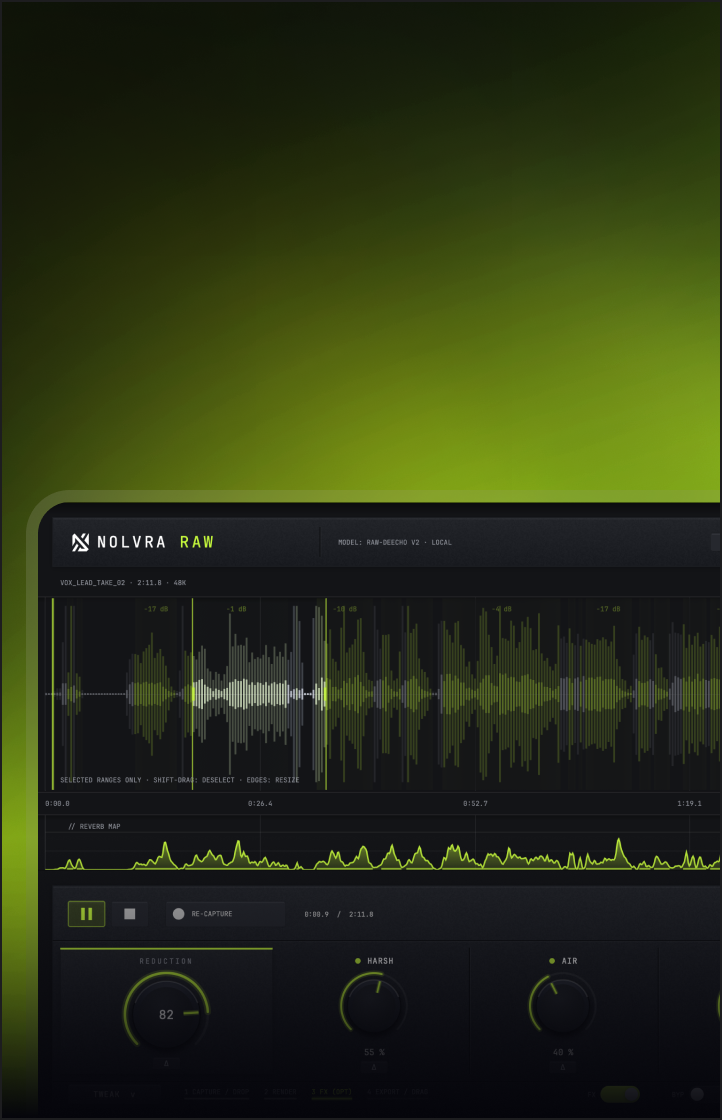Click the selection edge line near -1 dB

tap(192, 694)
